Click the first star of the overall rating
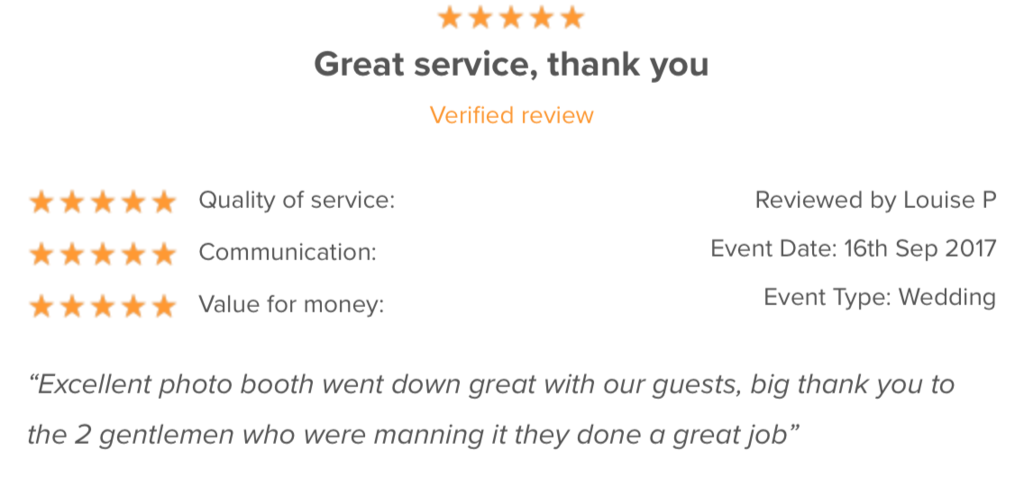The width and height of the screenshot is (1024, 486). [x=450, y=17]
